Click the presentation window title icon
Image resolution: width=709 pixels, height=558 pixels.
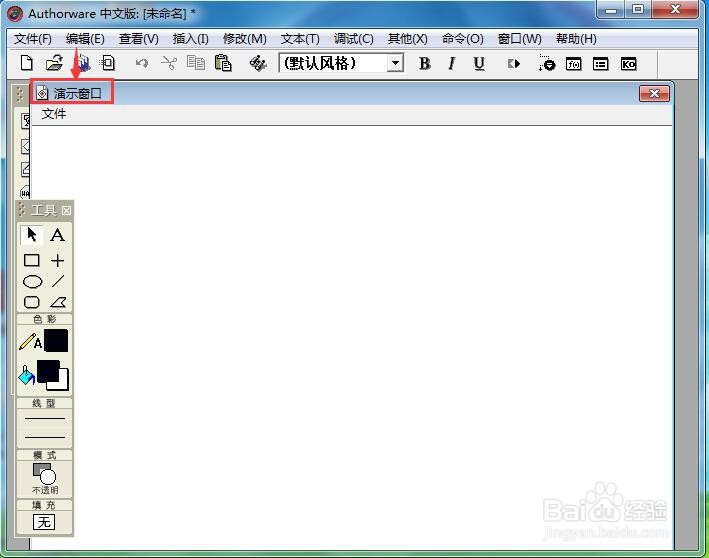tap(42, 94)
